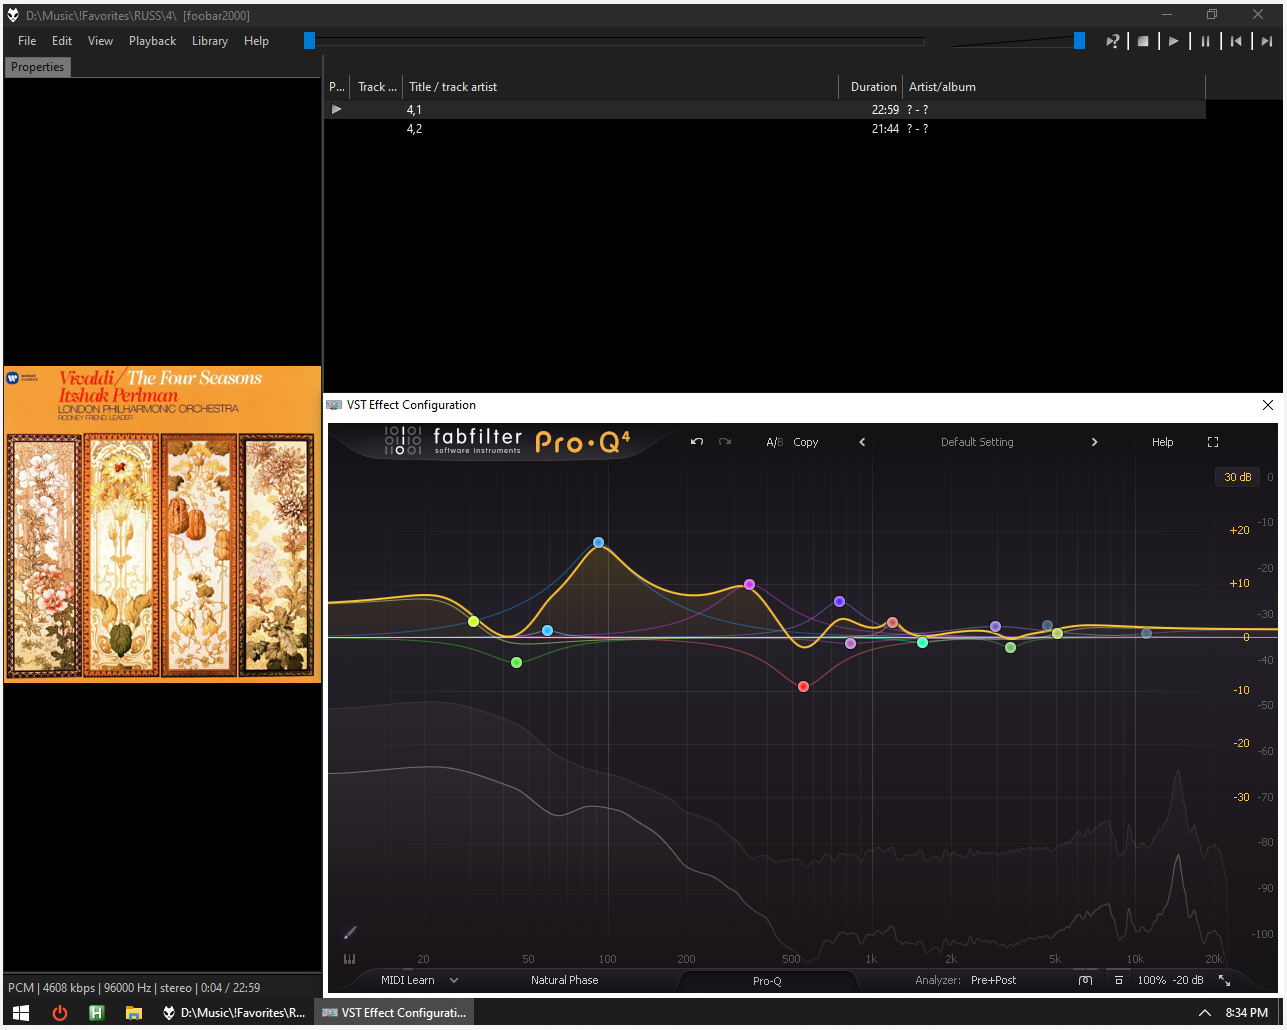Viewport: 1287px width, 1030px height.
Task: Activate the EQ sketch pencil tool
Action: click(x=350, y=933)
